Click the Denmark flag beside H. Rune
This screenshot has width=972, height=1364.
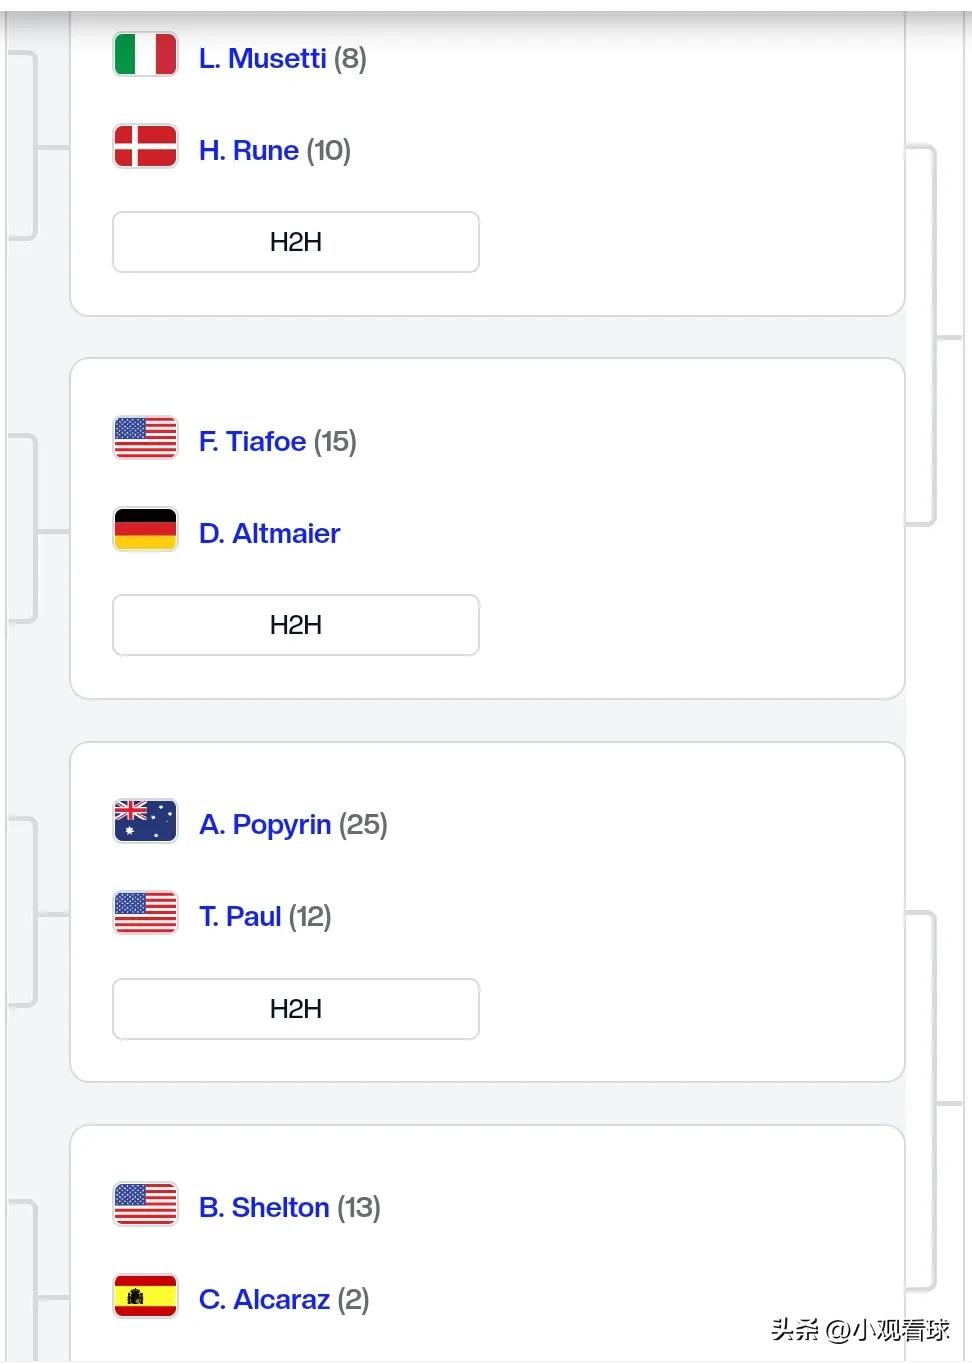coord(146,147)
